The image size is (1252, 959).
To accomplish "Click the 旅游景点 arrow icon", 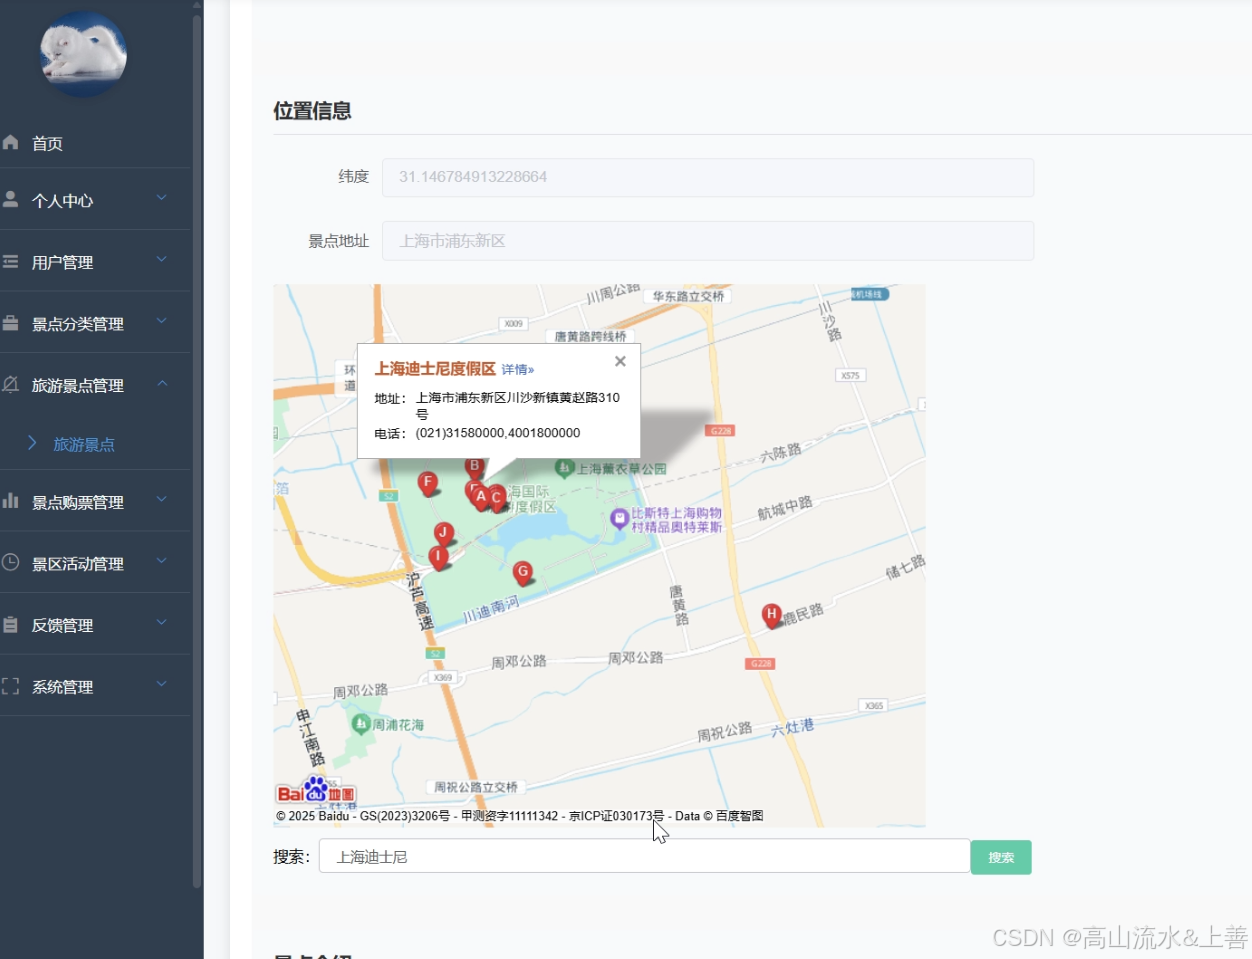I will [32, 443].
